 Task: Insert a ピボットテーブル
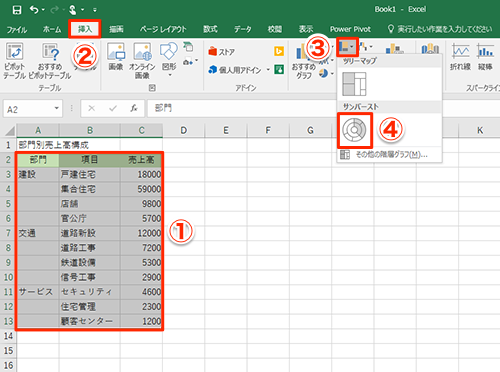14,61
